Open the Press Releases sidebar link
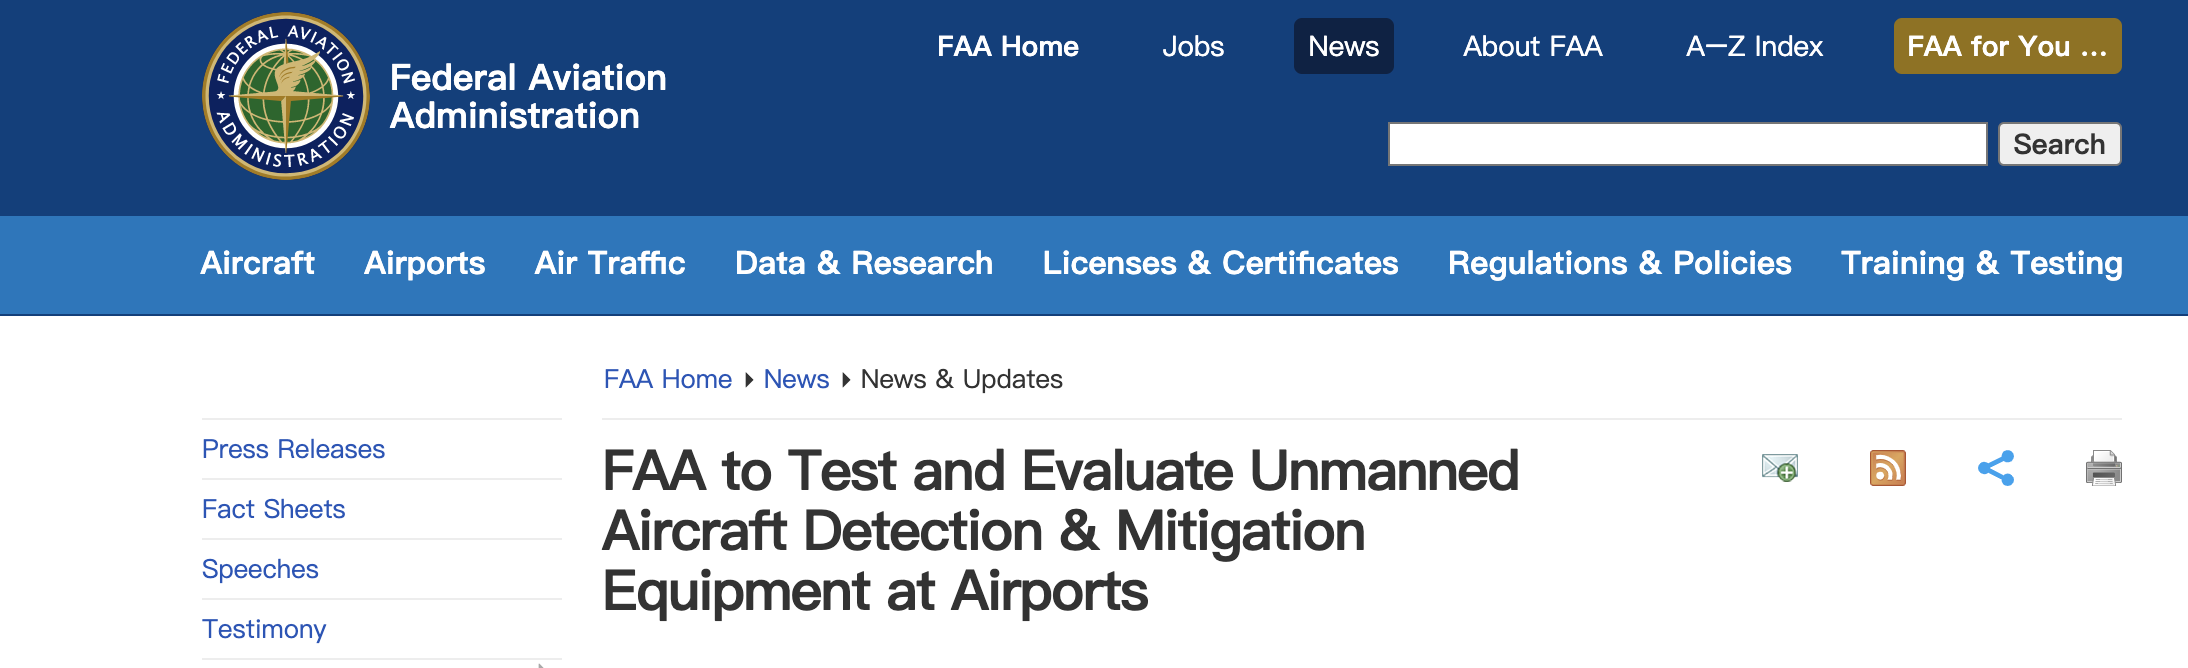Image resolution: width=2188 pixels, height=668 pixels. pyautogui.click(x=293, y=449)
